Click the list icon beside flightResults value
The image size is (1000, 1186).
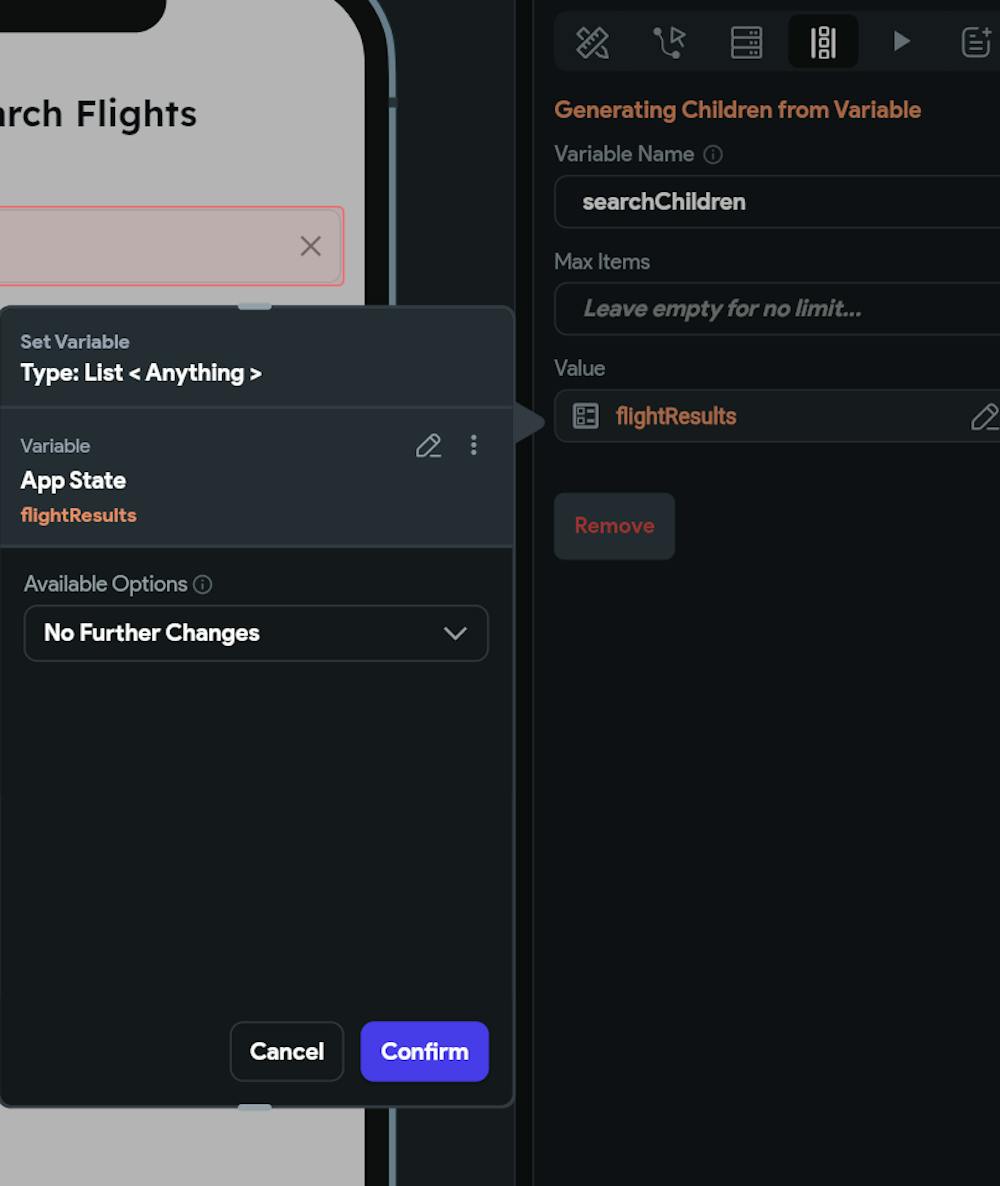[x=585, y=416]
